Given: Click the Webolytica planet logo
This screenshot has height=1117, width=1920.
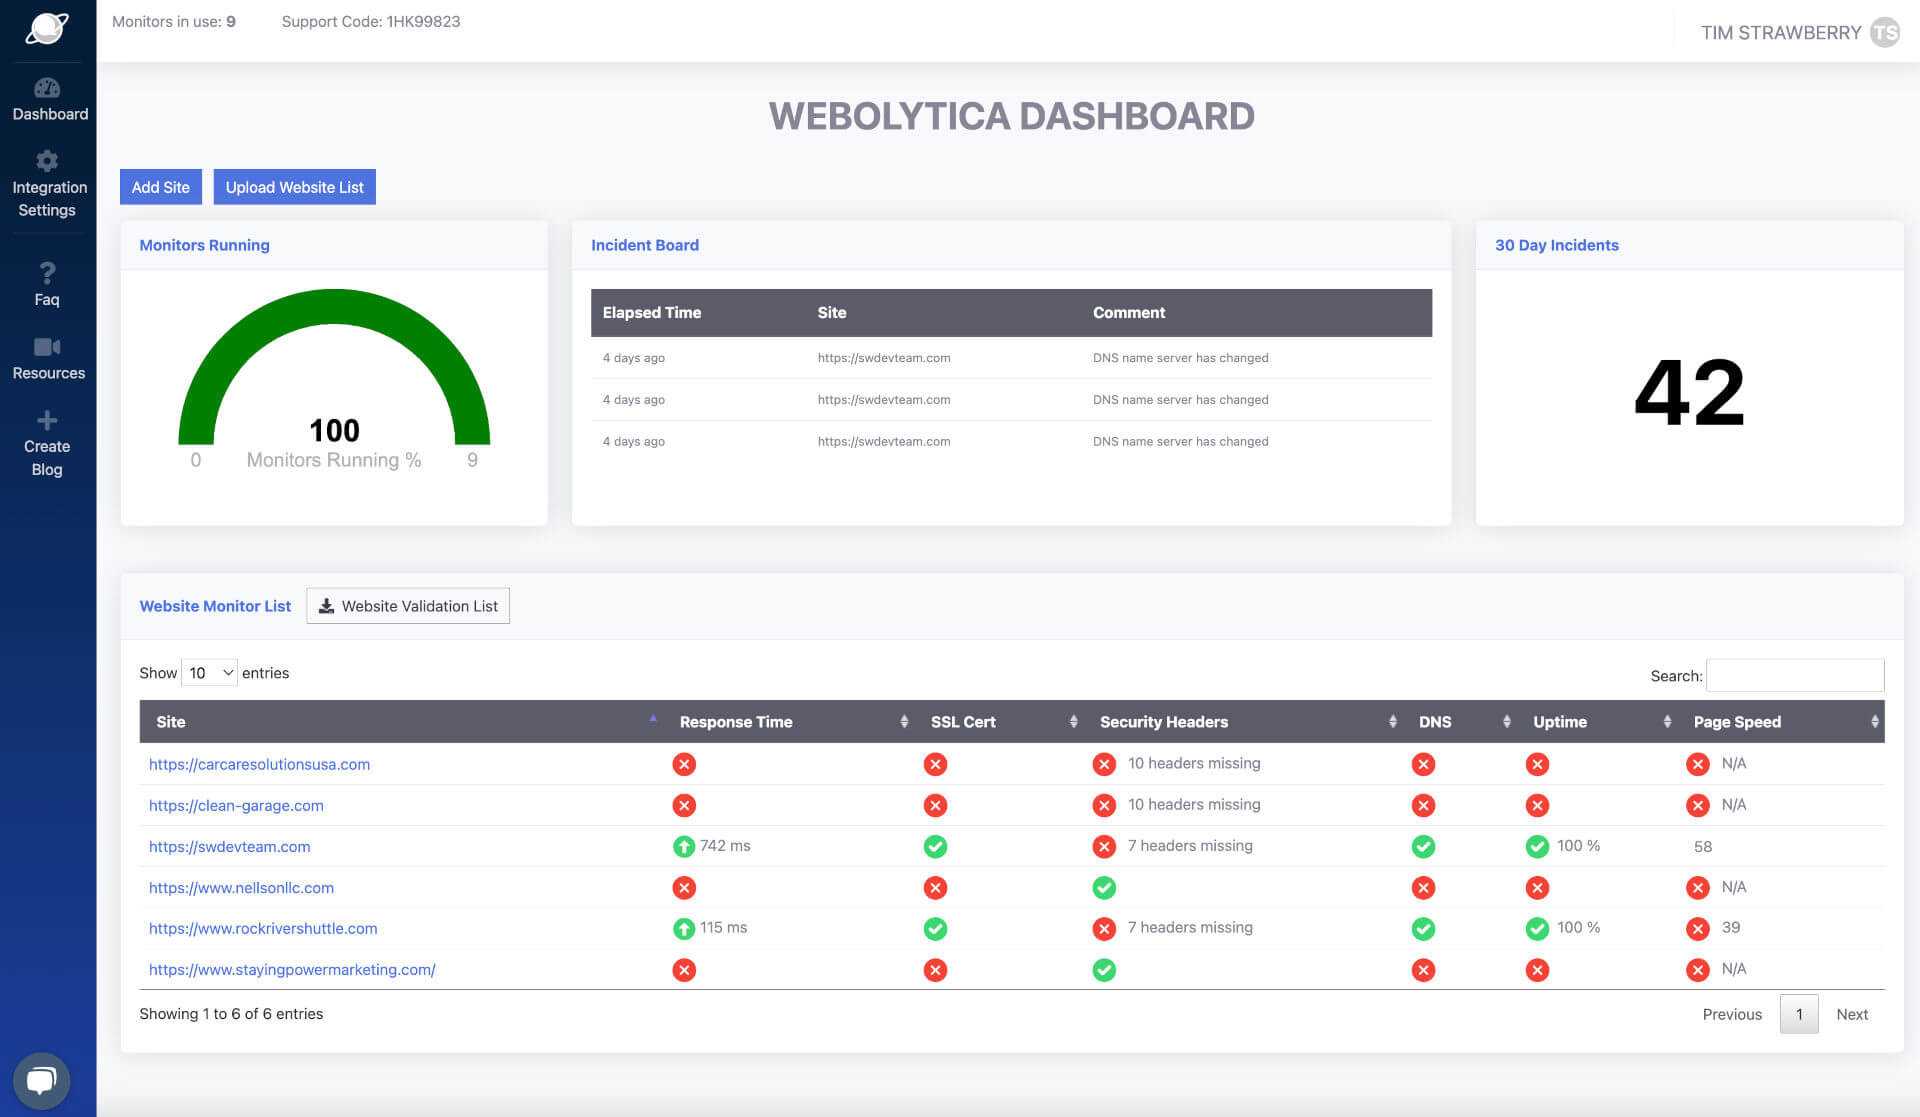Looking at the screenshot, I should [x=46, y=29].
